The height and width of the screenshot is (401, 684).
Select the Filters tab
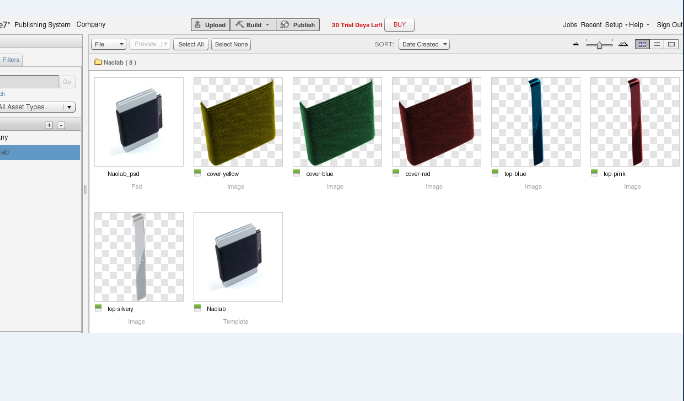11,60
